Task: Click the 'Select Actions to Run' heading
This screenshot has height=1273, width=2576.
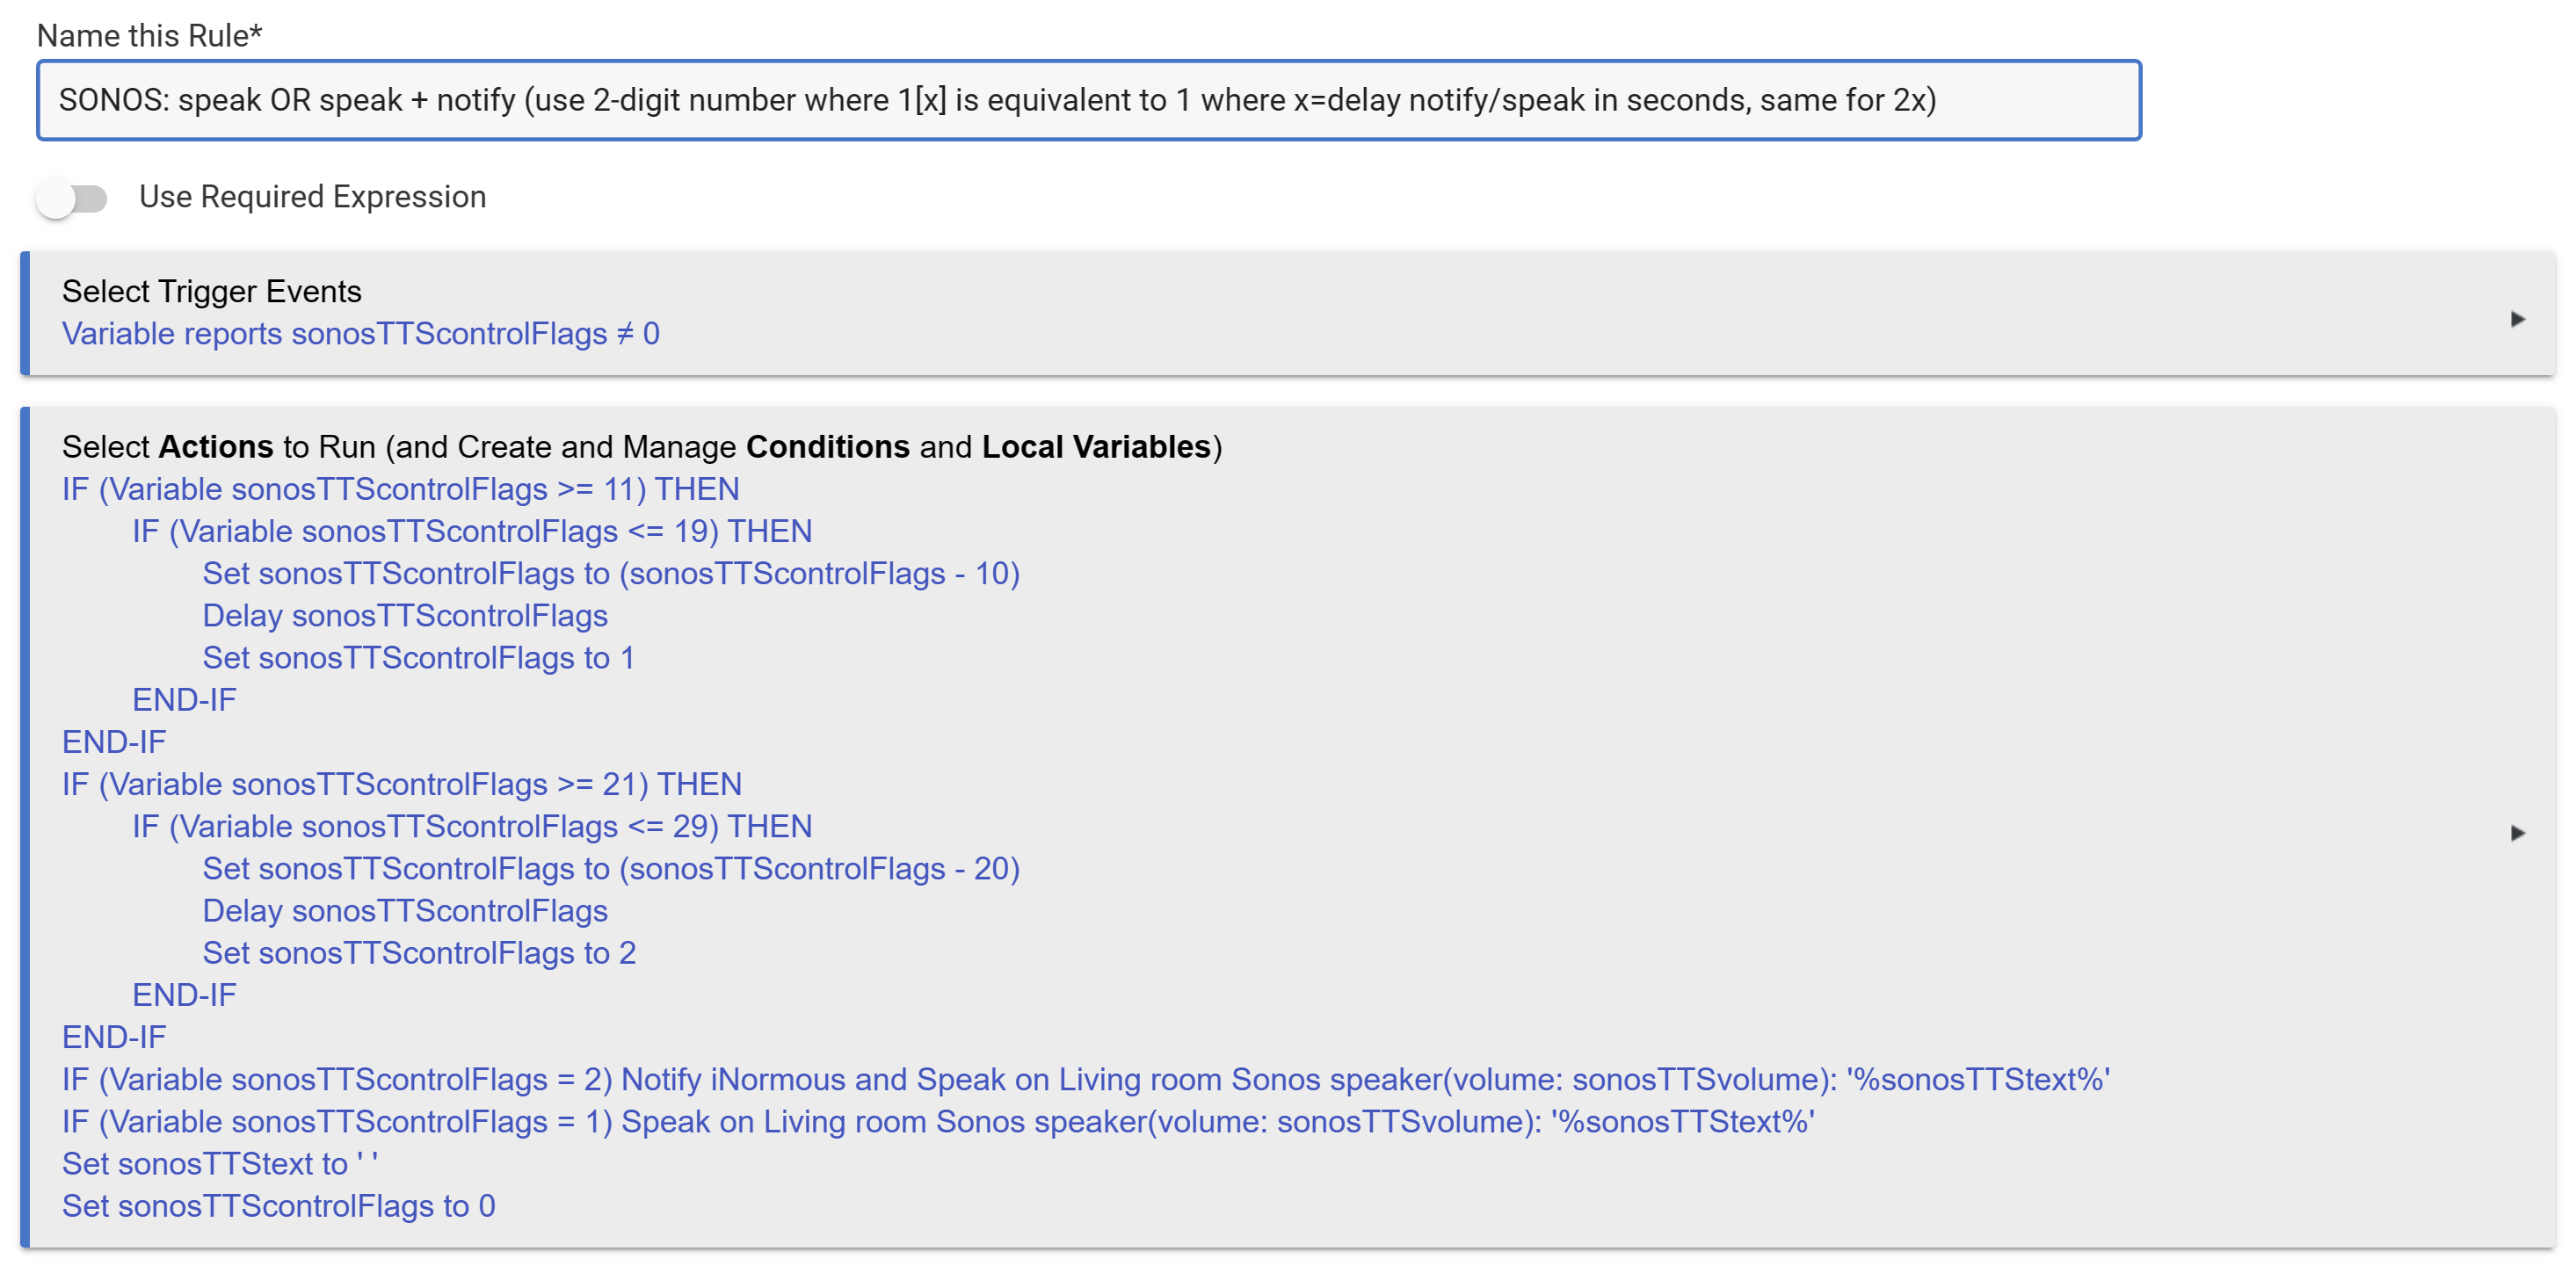Action: [x=641, y=447]
